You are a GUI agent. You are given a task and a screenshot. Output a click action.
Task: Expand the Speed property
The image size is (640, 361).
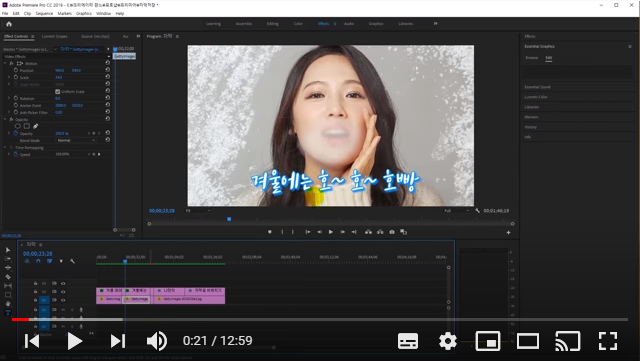[9, 154]
